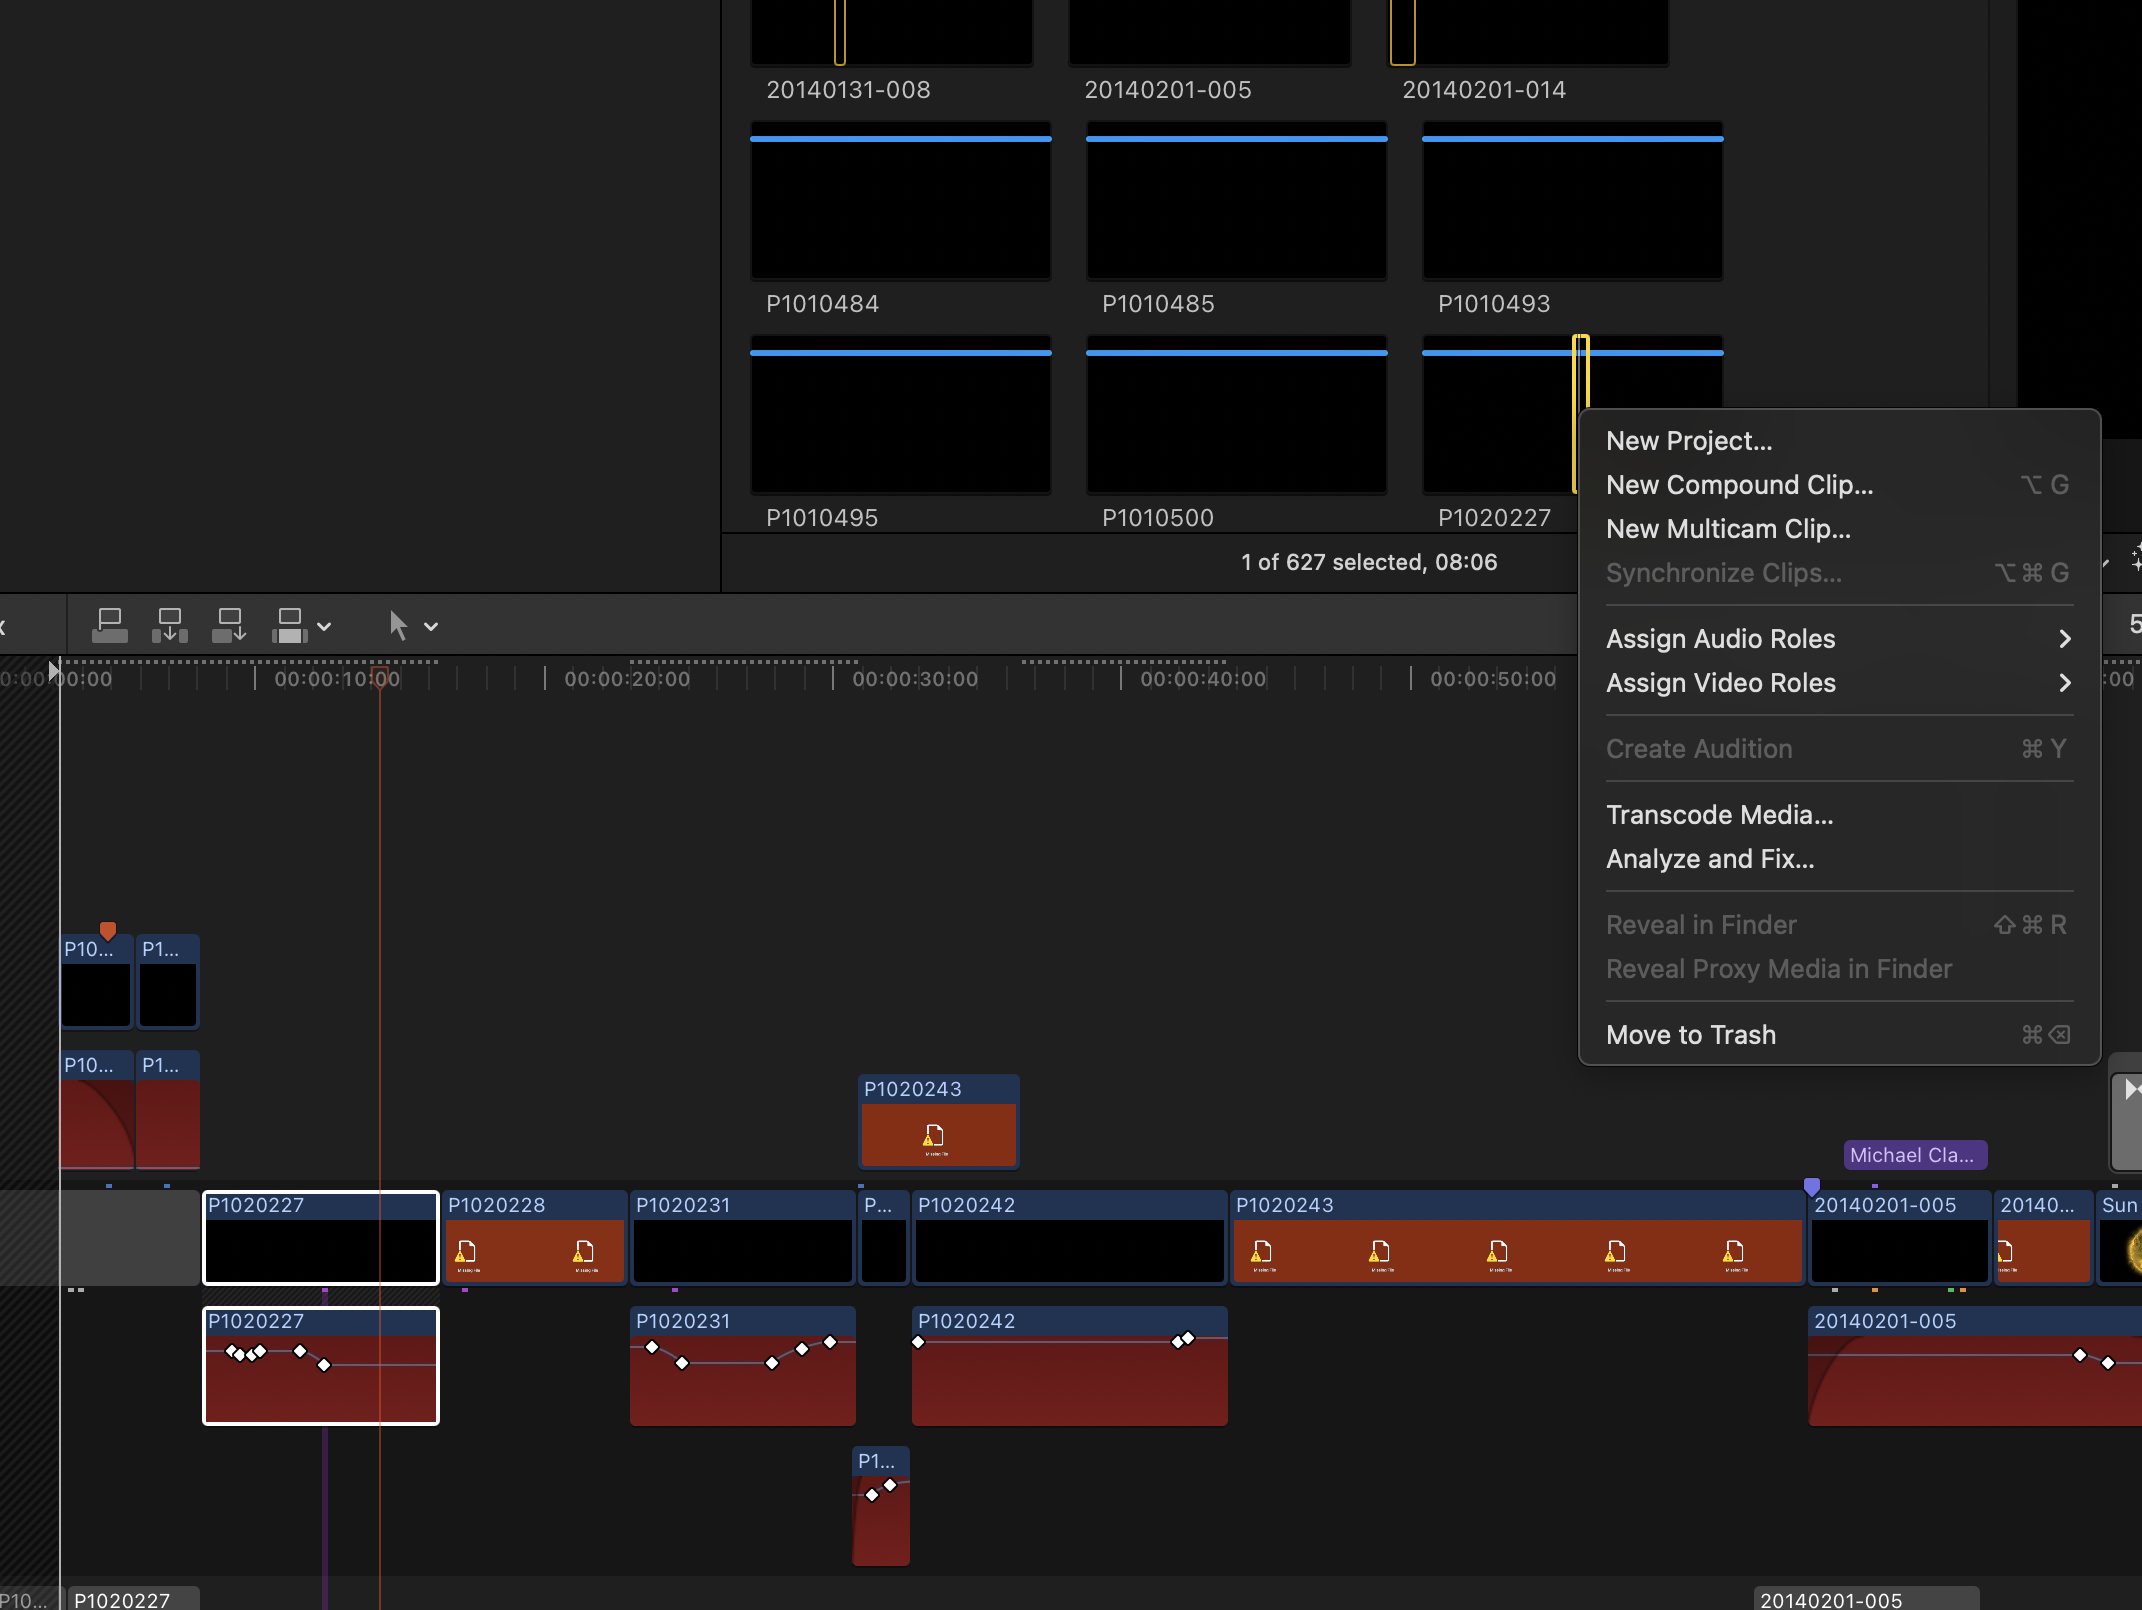Select the arrow Select tool icon
The image size is (2142, 1610).
(x=398, y=626)
